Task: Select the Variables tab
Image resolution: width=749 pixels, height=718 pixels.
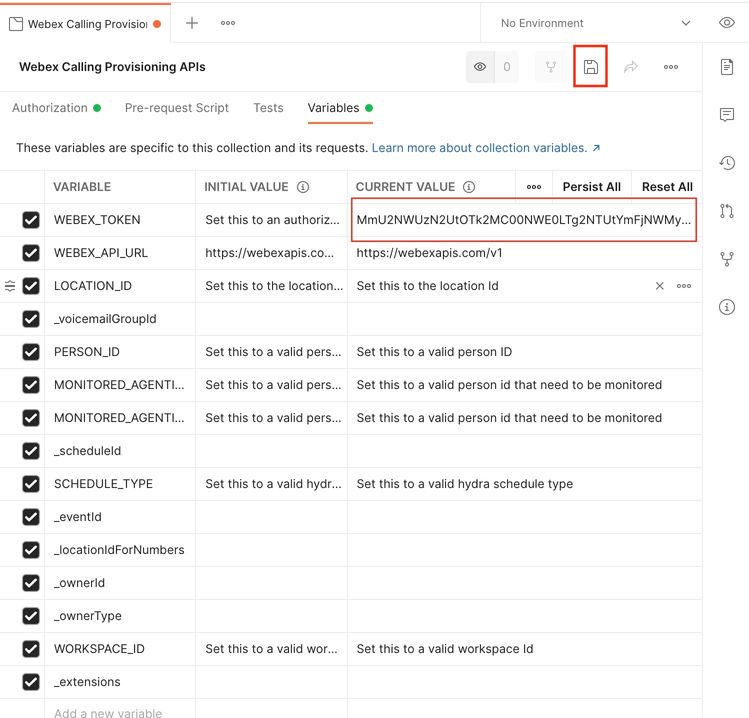Action: coord(340,108)
